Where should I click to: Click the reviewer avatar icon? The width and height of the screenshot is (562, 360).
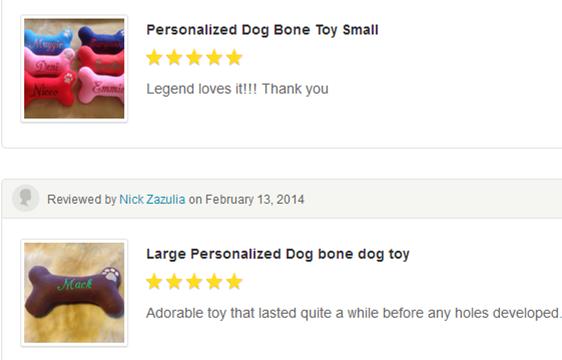point(25,198)
